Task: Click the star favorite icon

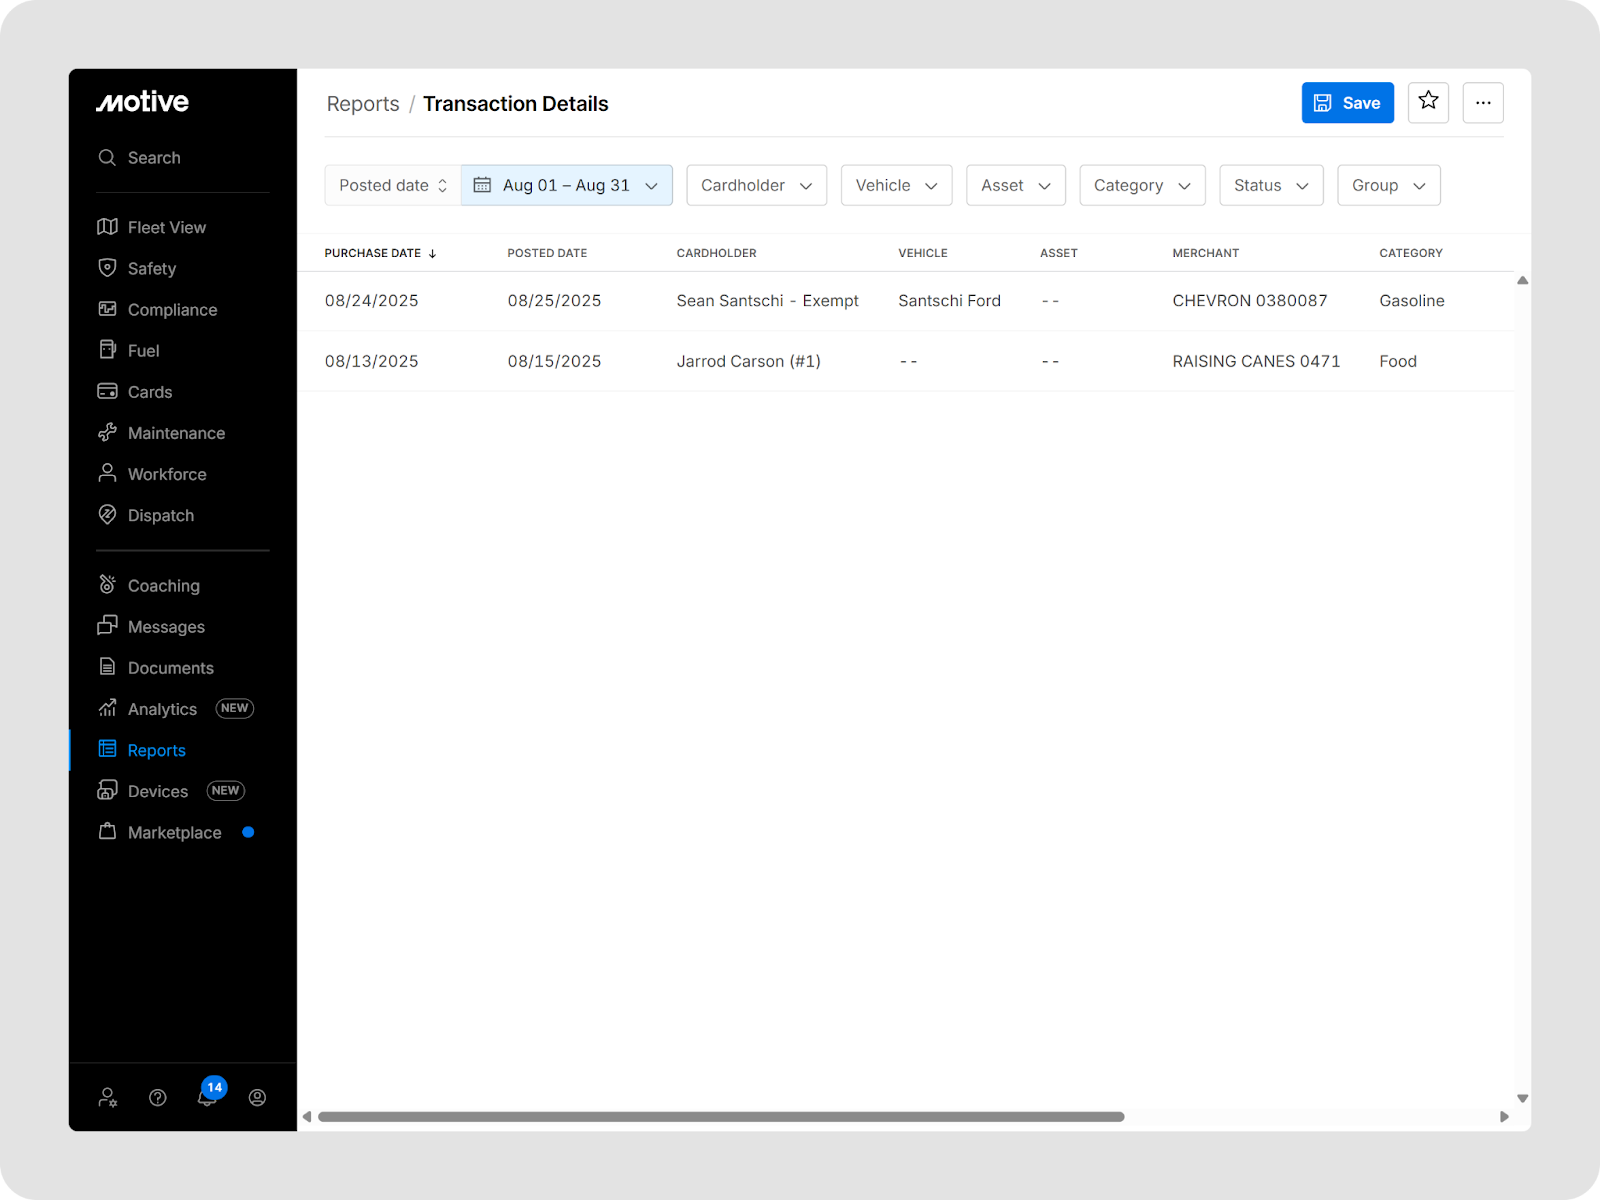Action: [1428, 102]
